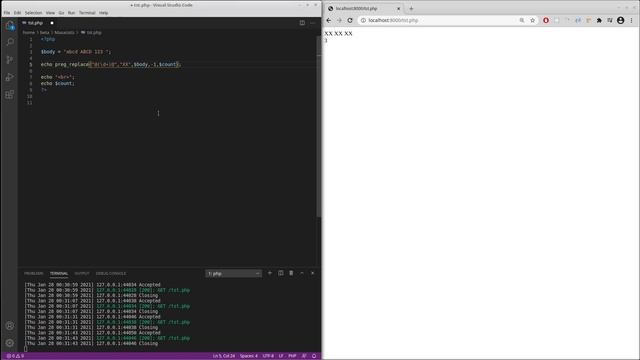Split the terminal panel
This screenshot has width=640, height=360.
(x=281, y=273)
